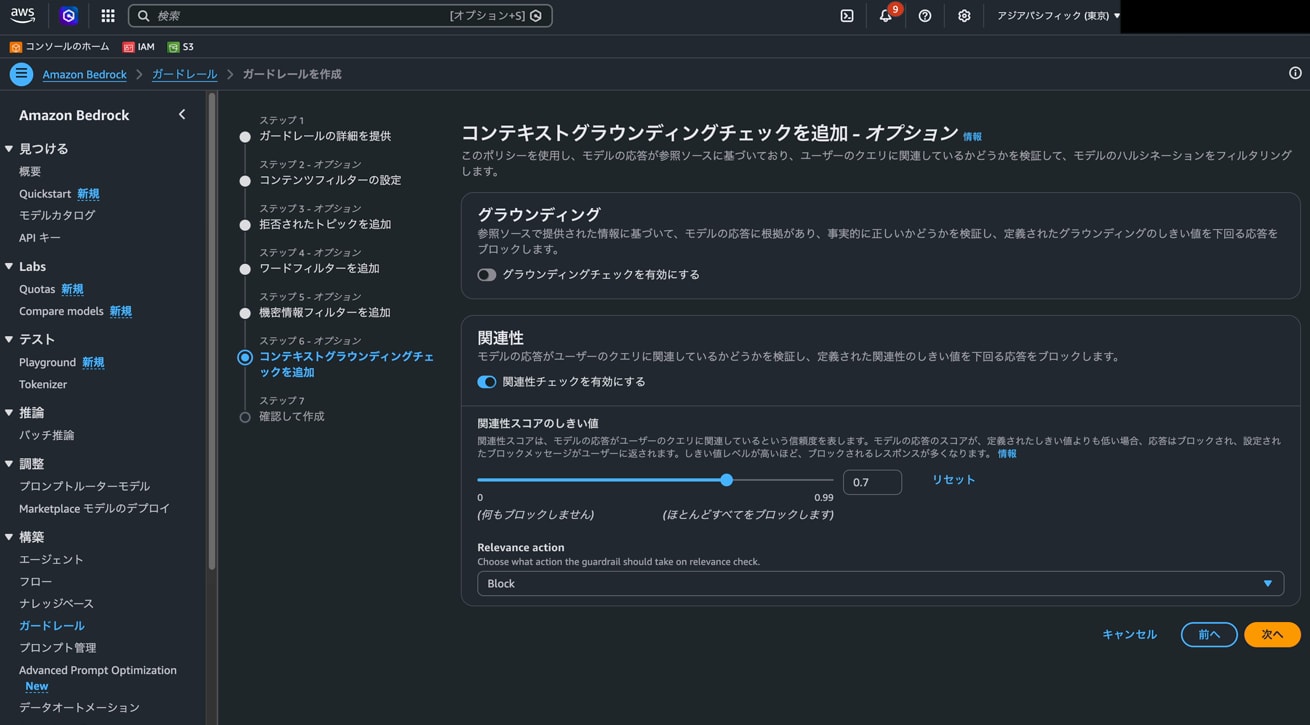Collapse the Labs sidebar section

pos(9,267)
